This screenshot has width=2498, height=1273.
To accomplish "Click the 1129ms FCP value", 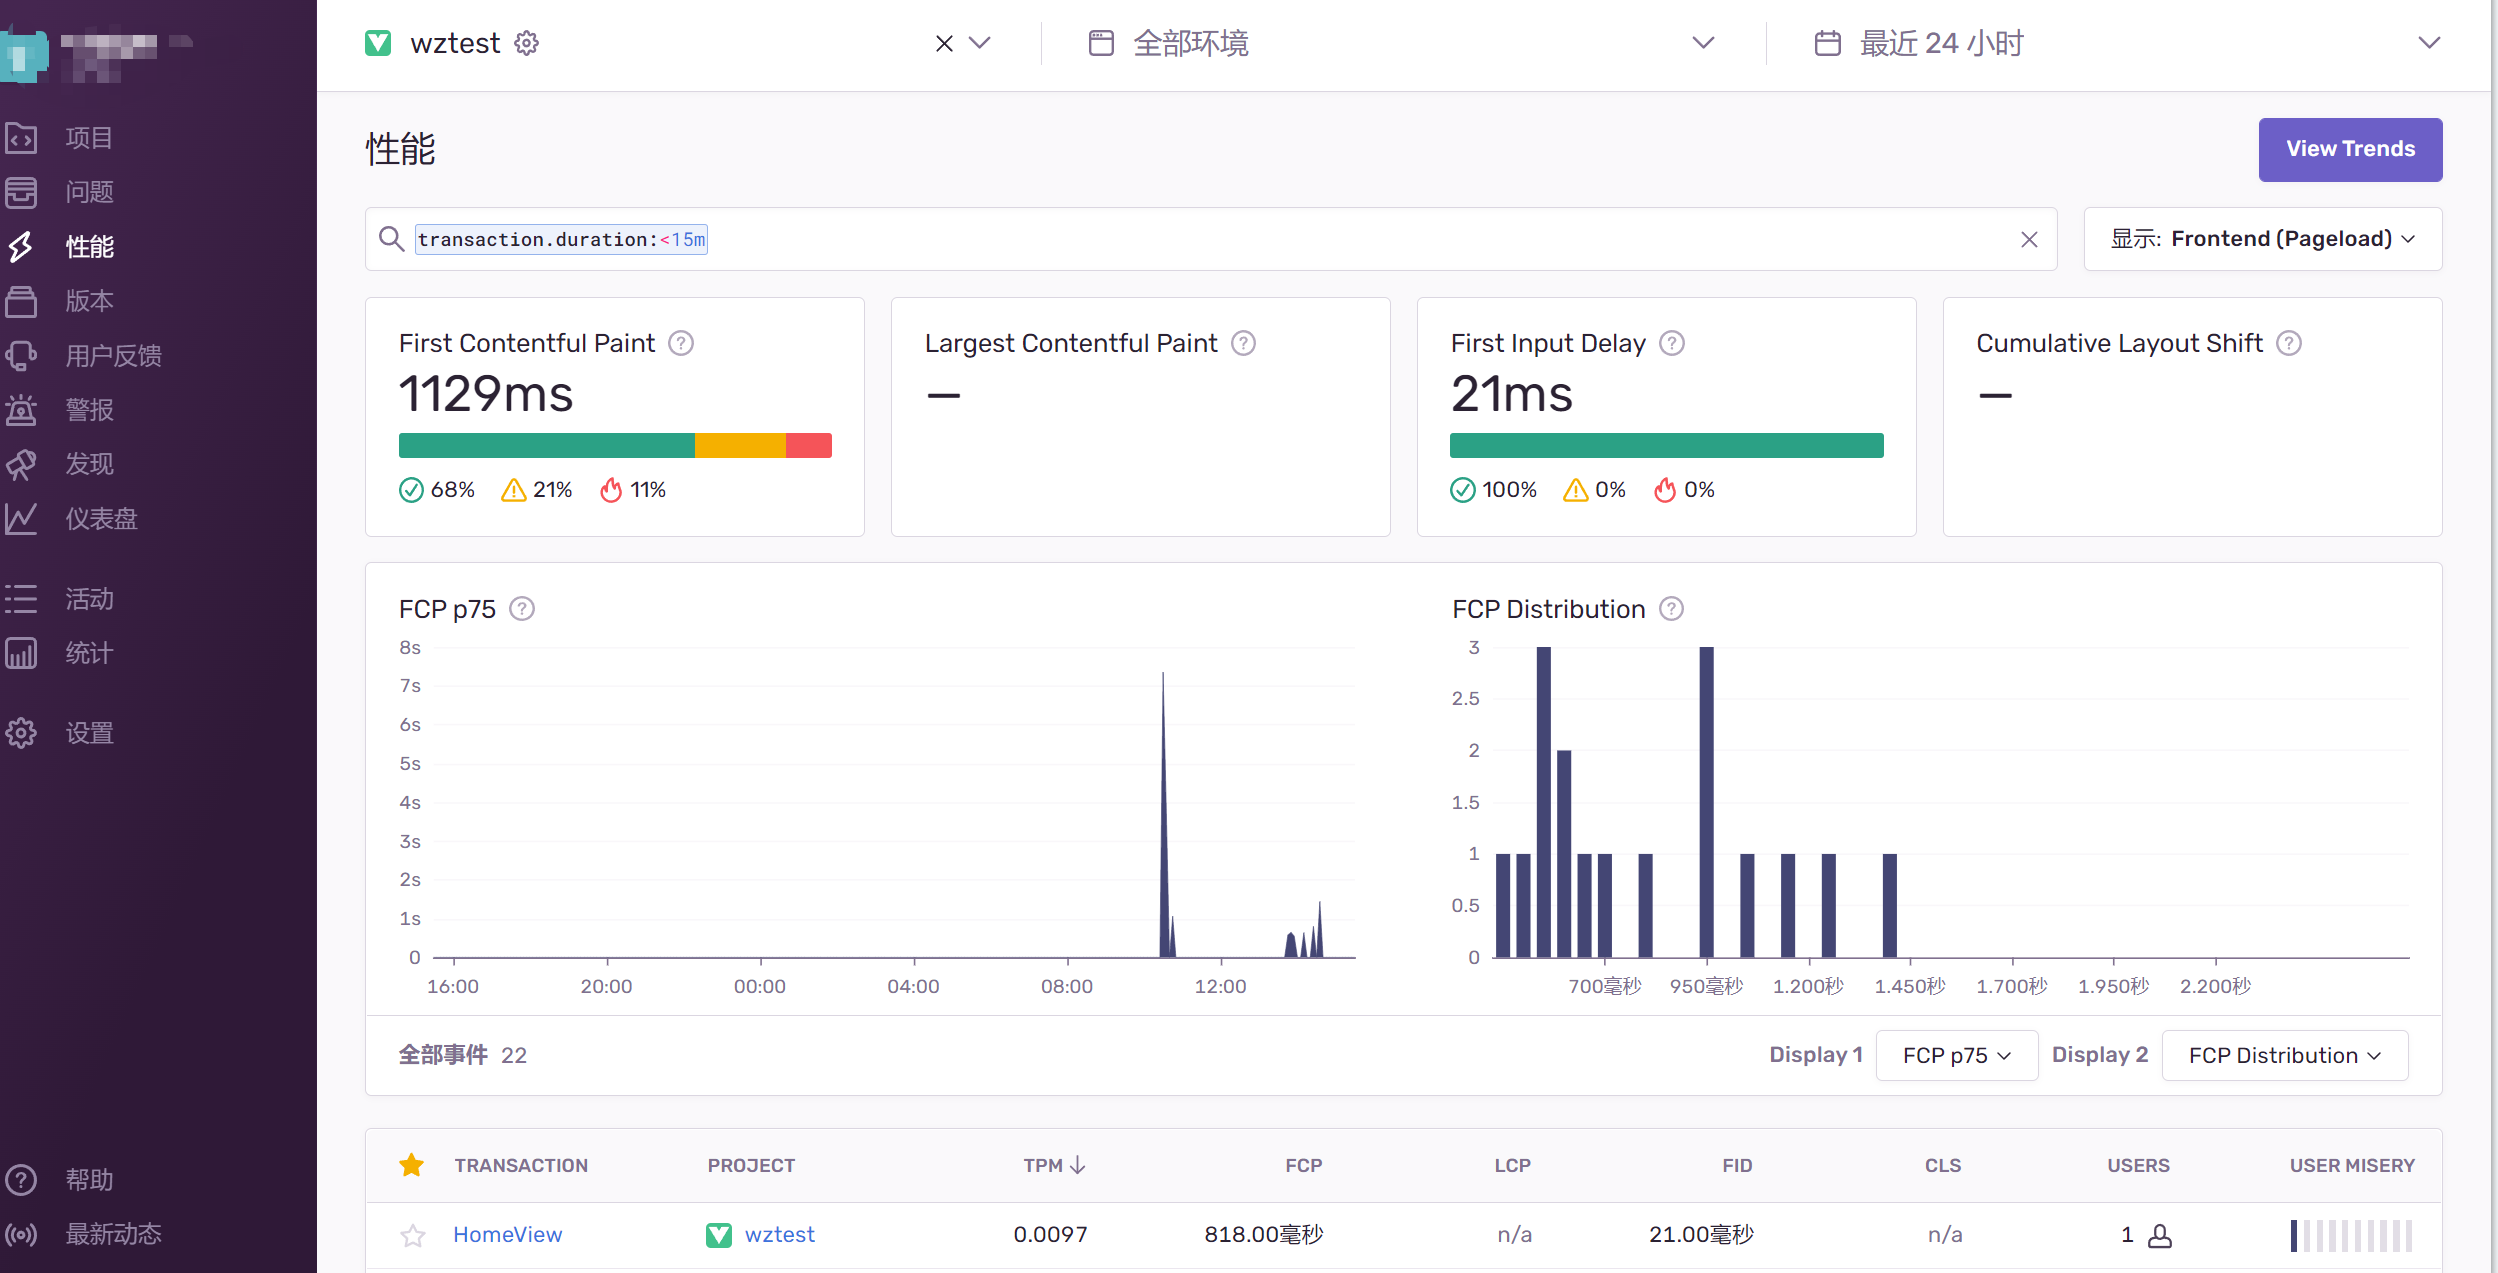I will point(486,393).
